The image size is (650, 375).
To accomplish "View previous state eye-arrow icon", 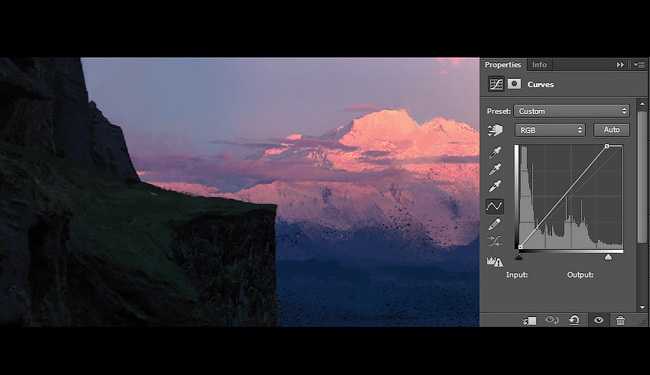I will 552,320.
